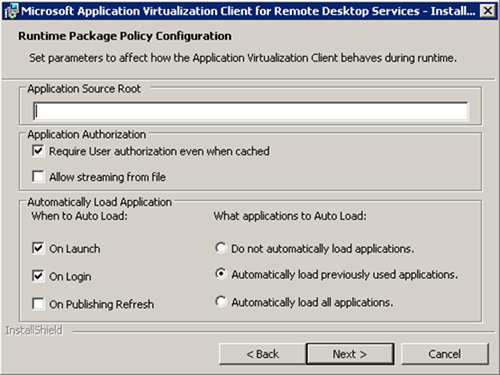Uncheck the On Launch auto load option
This screenshot has width=500, height=375.
pyautogui.click(x=38, y=248)
